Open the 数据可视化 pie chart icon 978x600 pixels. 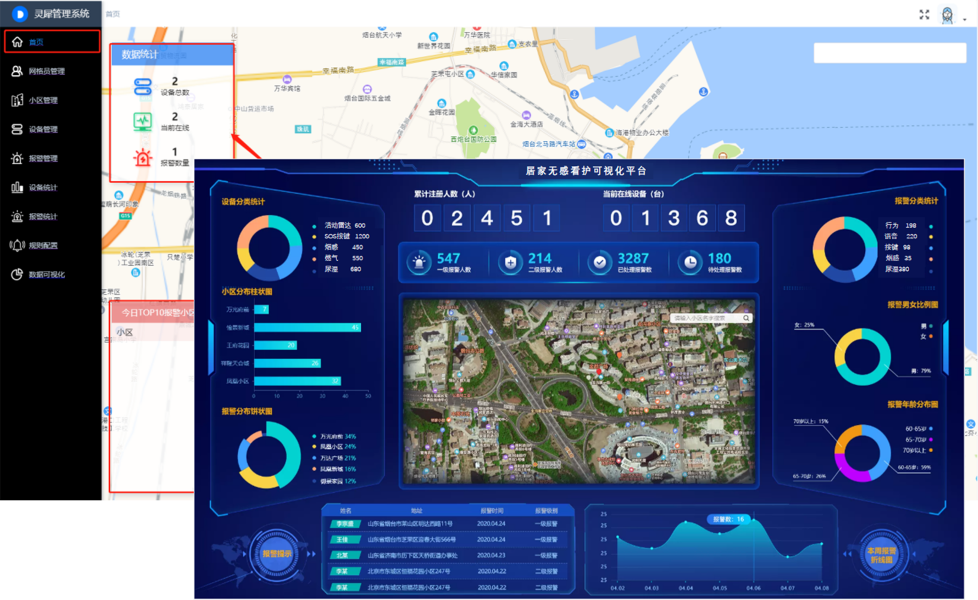(17, 274)
